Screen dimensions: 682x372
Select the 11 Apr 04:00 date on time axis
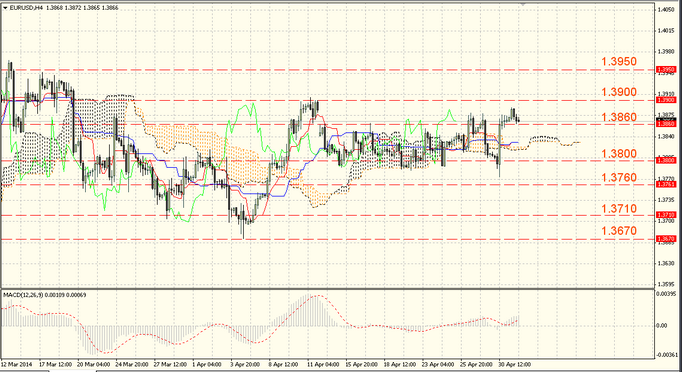[323, 364]
